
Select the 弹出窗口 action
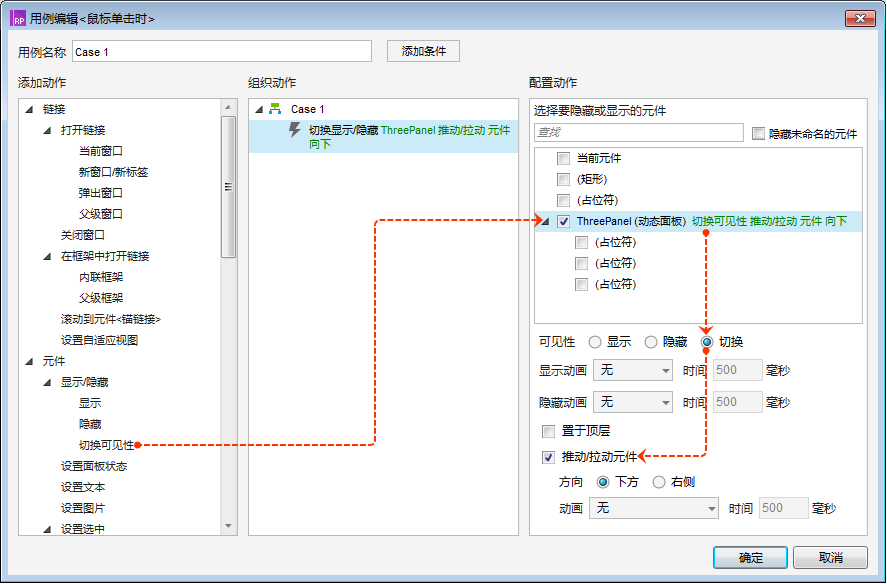click(101, 193)
